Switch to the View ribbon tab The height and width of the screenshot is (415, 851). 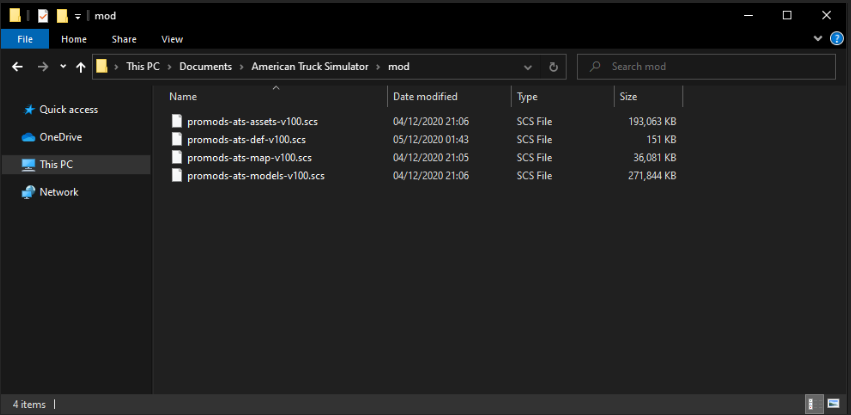point(172,39)
